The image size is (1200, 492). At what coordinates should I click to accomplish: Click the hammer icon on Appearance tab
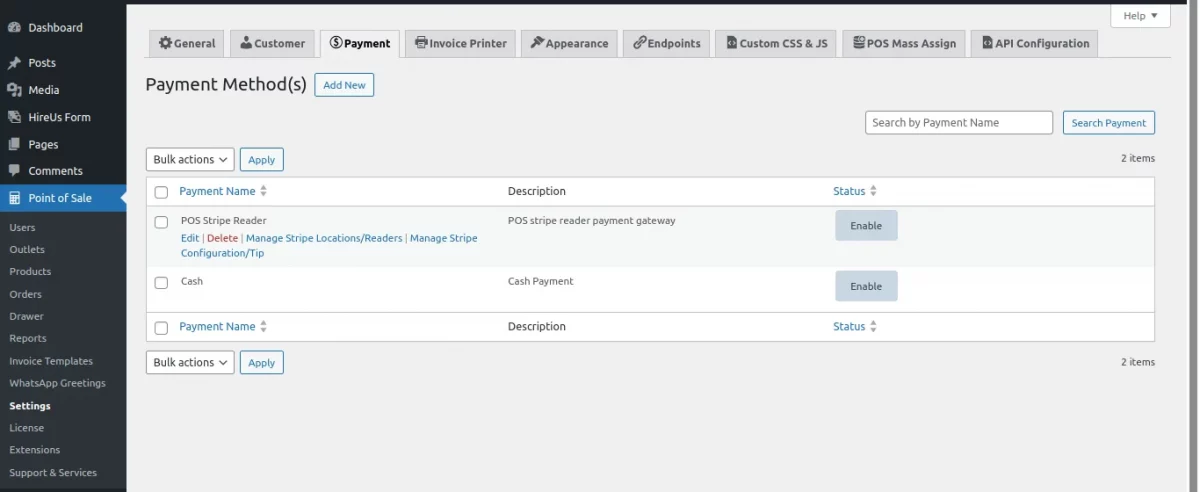click(x=537, y=43)
